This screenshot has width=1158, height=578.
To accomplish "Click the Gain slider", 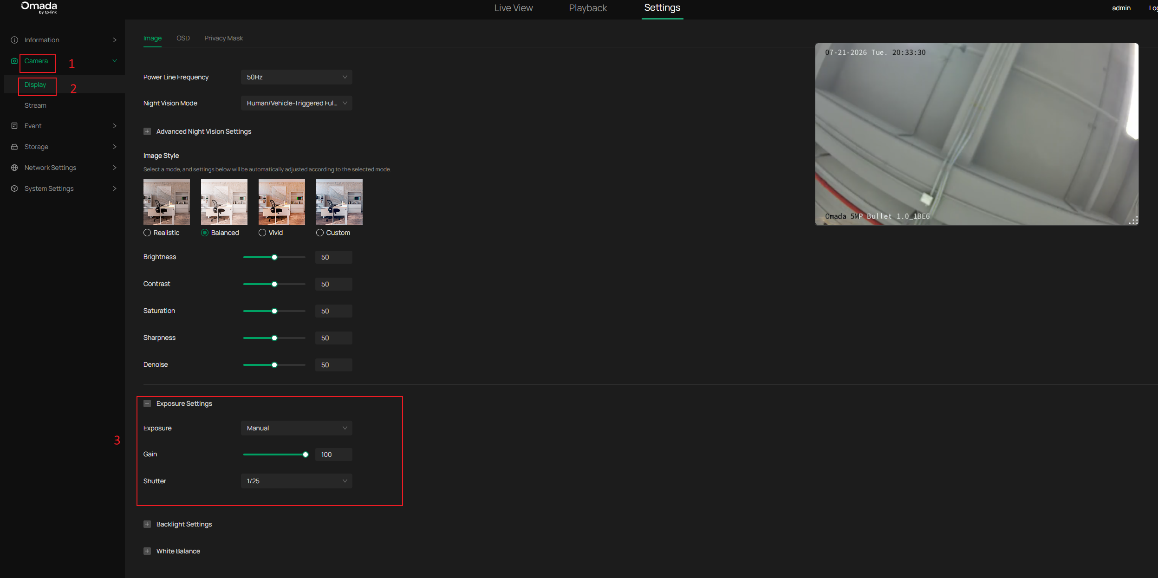I will click(x=274, y=455).
